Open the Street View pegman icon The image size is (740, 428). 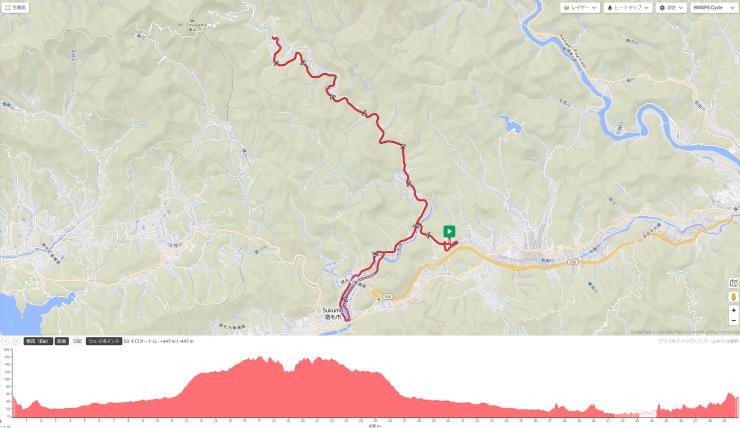pyautogui.click(x=733, y=297)
